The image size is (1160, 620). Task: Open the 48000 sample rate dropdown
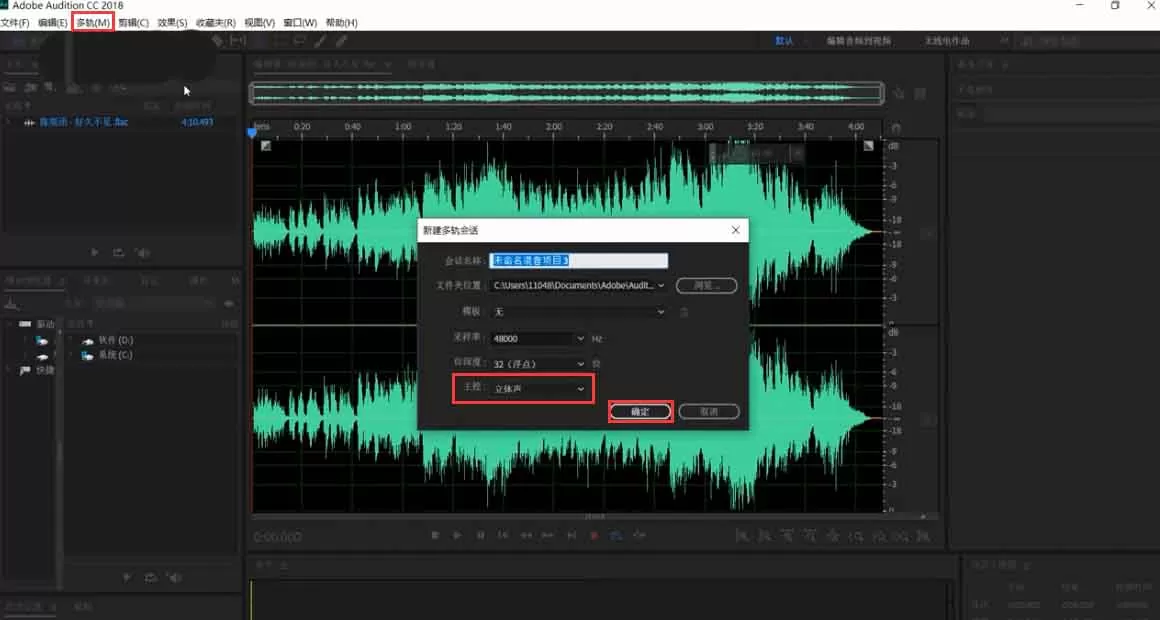(x=539, y=338)
